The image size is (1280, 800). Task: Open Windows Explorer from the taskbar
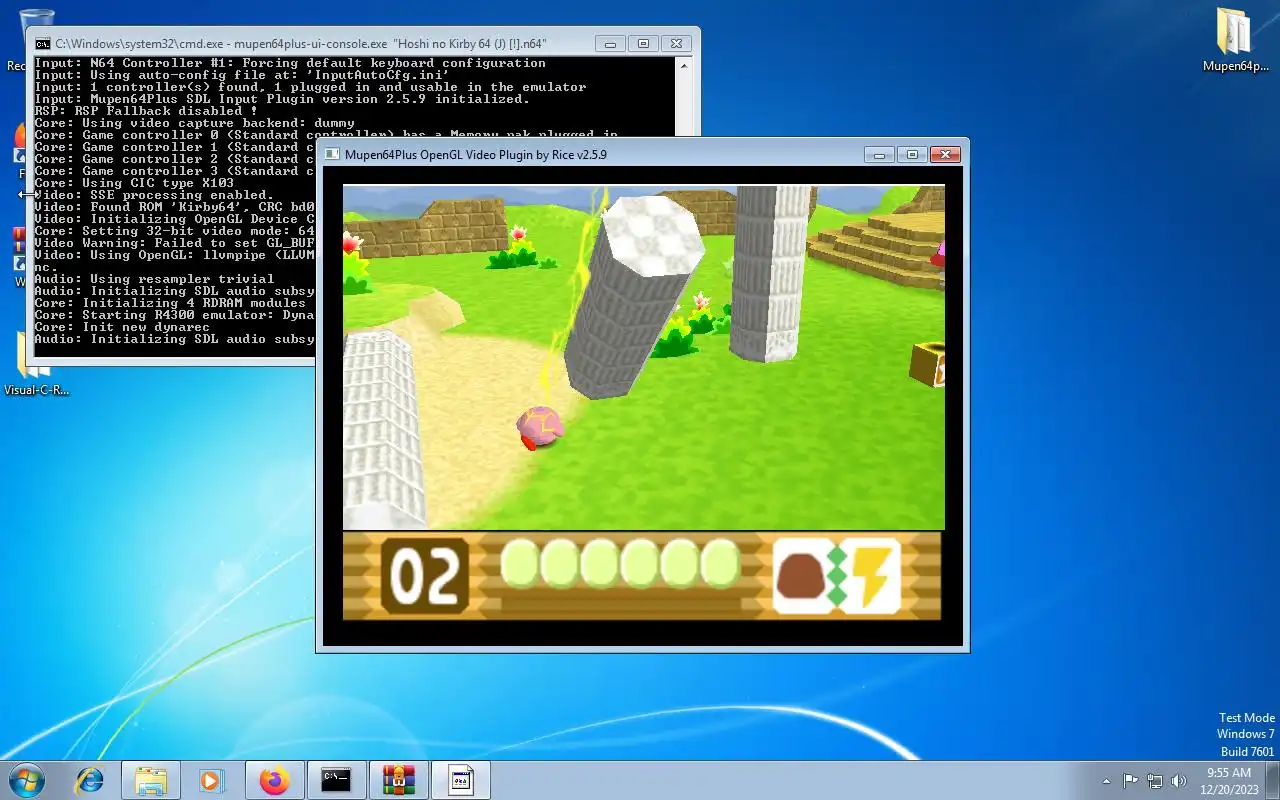click(x=151, y=780)
